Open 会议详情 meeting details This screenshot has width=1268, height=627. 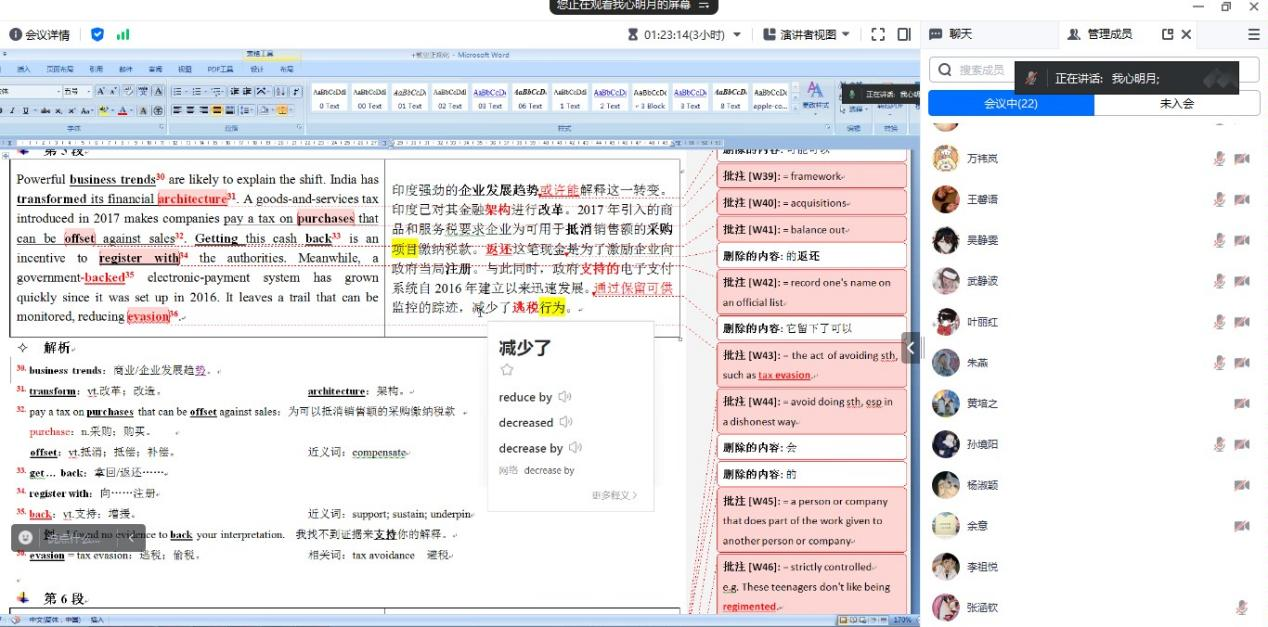click(x=40, y=34)
